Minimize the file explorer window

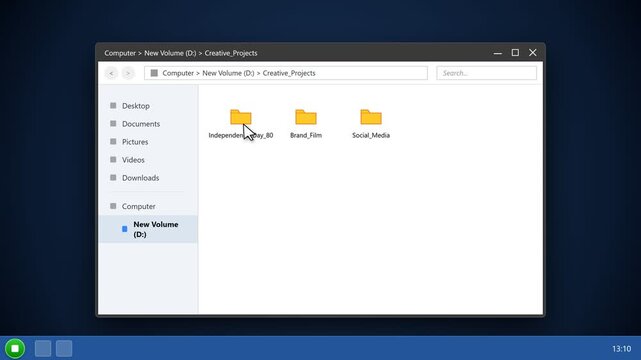tap(498, 53)
